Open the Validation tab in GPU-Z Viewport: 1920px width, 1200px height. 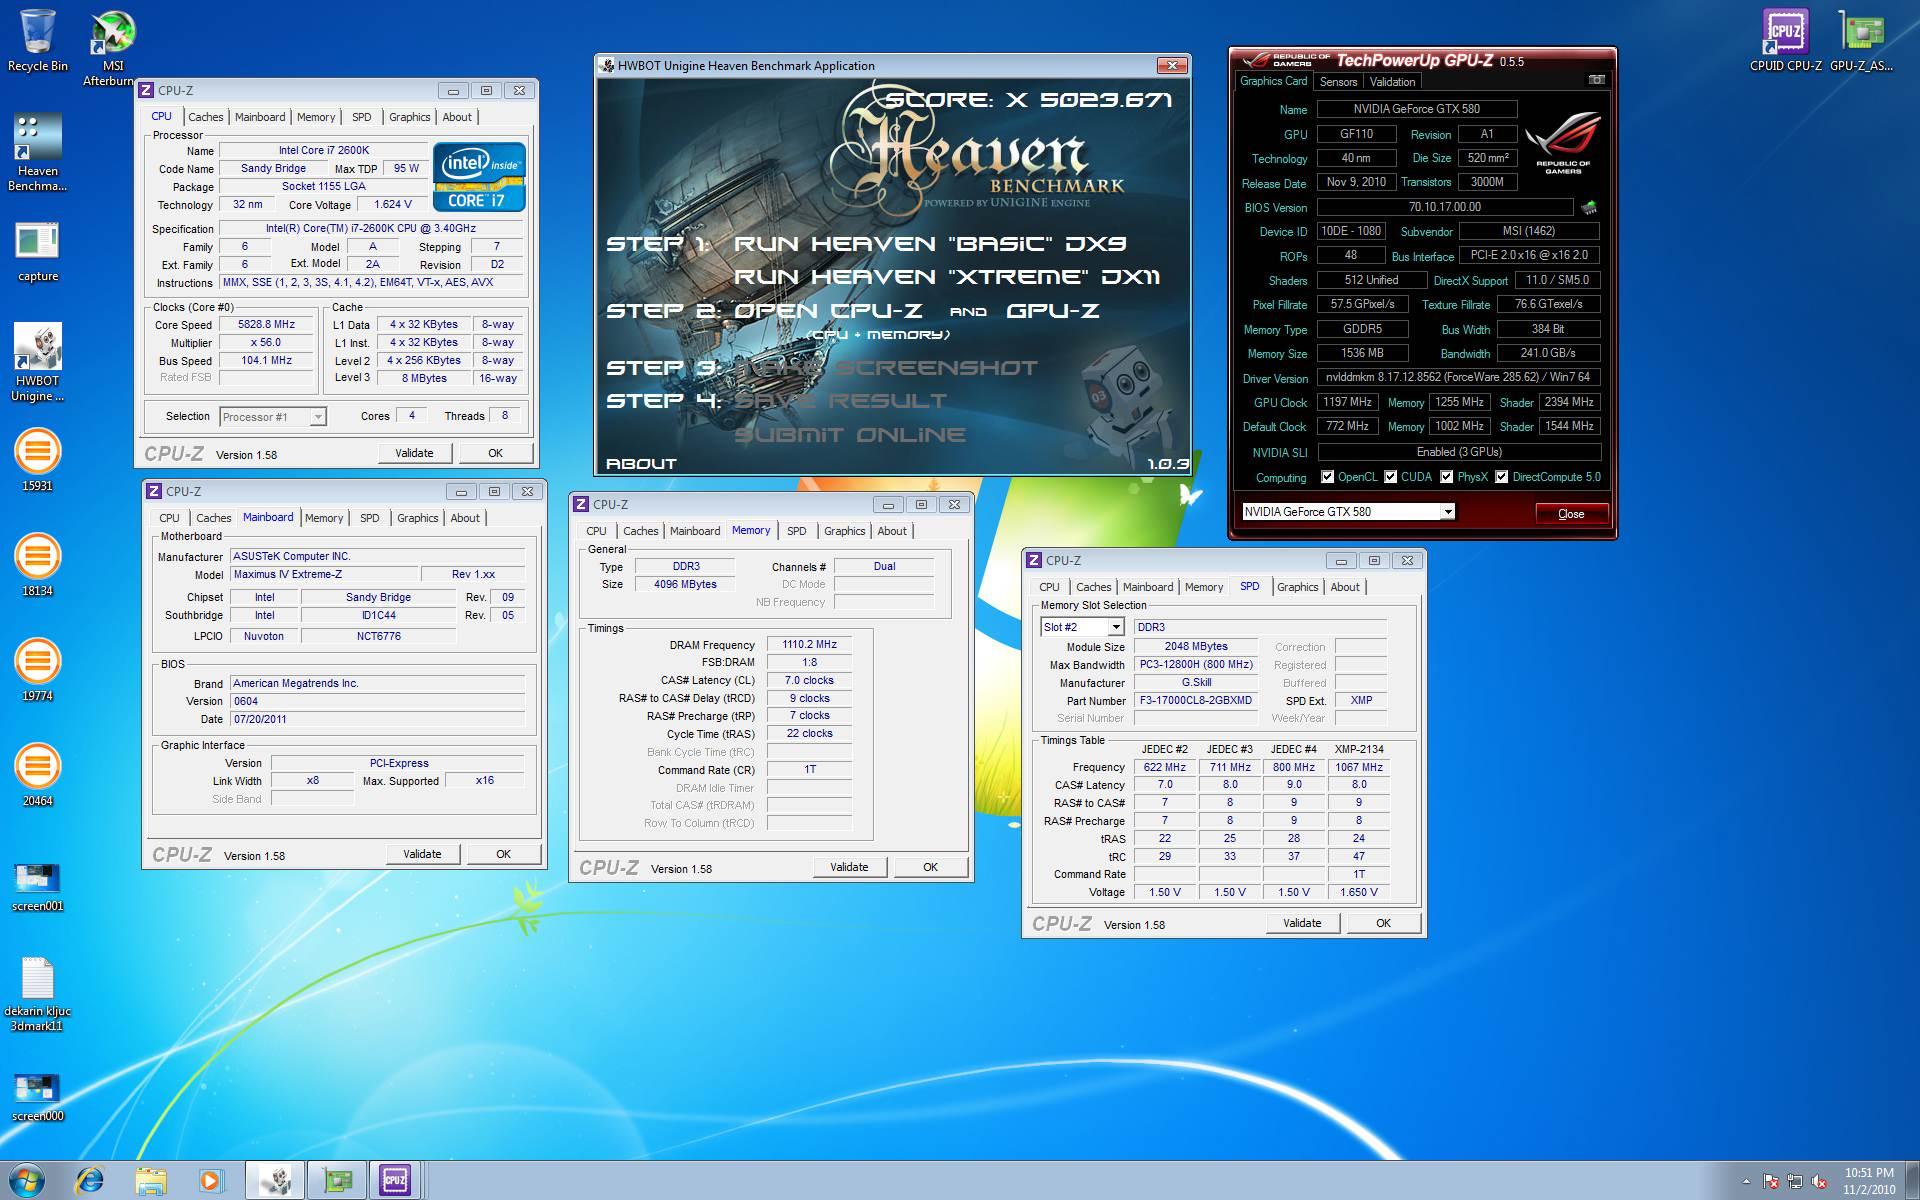pos(1392,82)
